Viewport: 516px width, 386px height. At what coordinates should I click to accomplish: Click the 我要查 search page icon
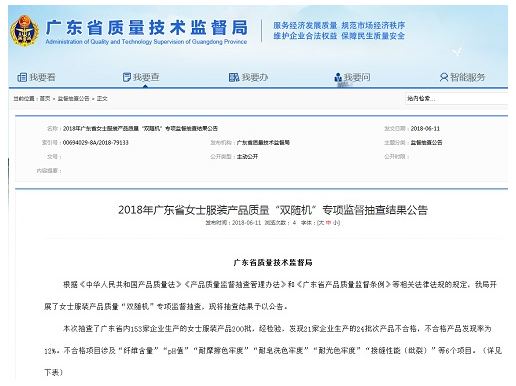pos(127,77)
